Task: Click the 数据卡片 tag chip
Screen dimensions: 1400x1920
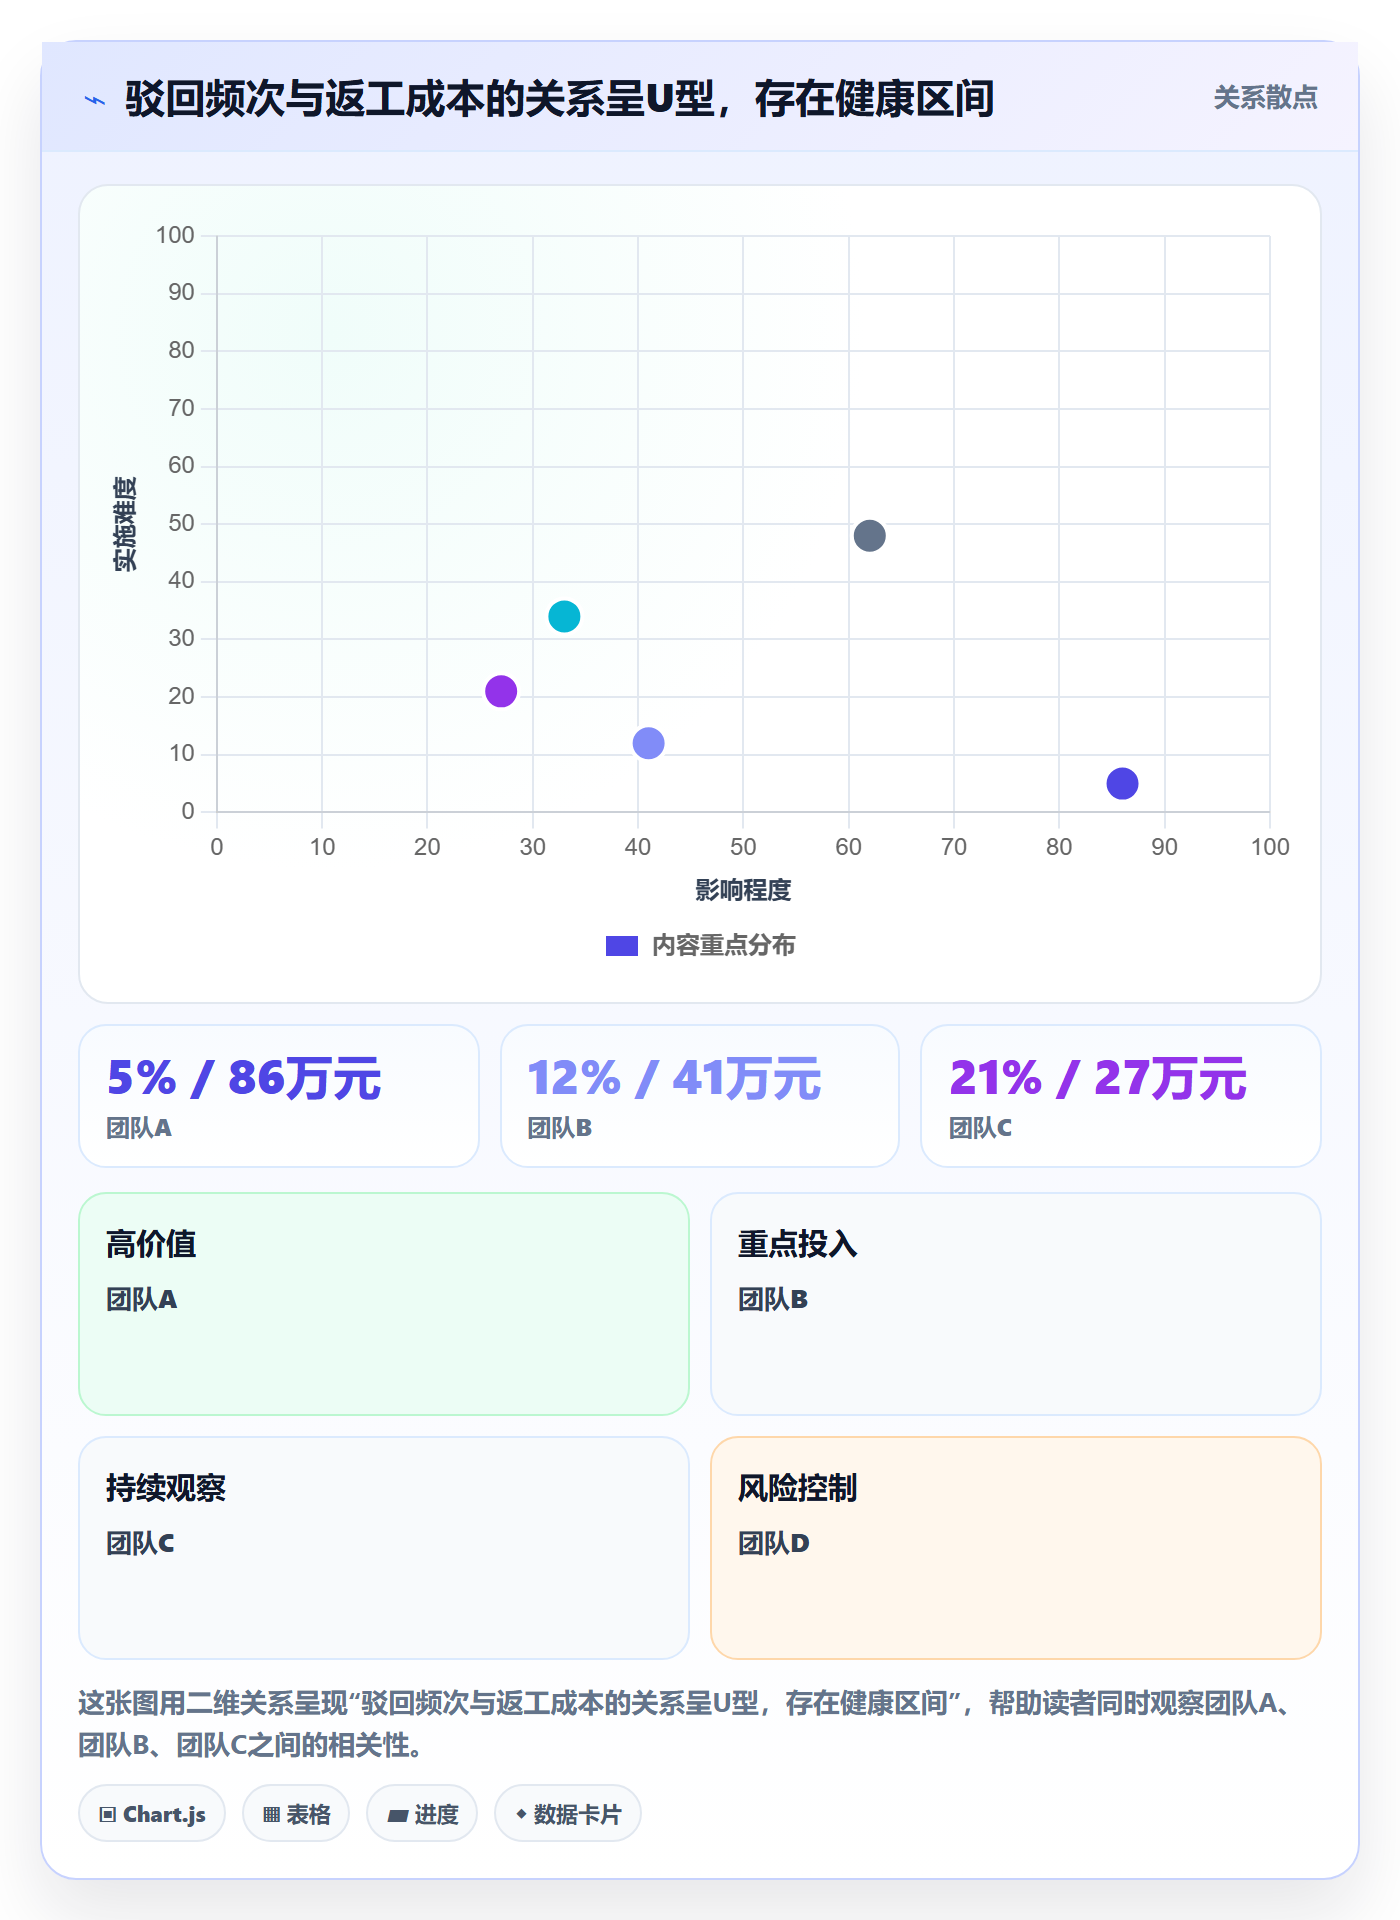Action: [x=568, y=1814]
